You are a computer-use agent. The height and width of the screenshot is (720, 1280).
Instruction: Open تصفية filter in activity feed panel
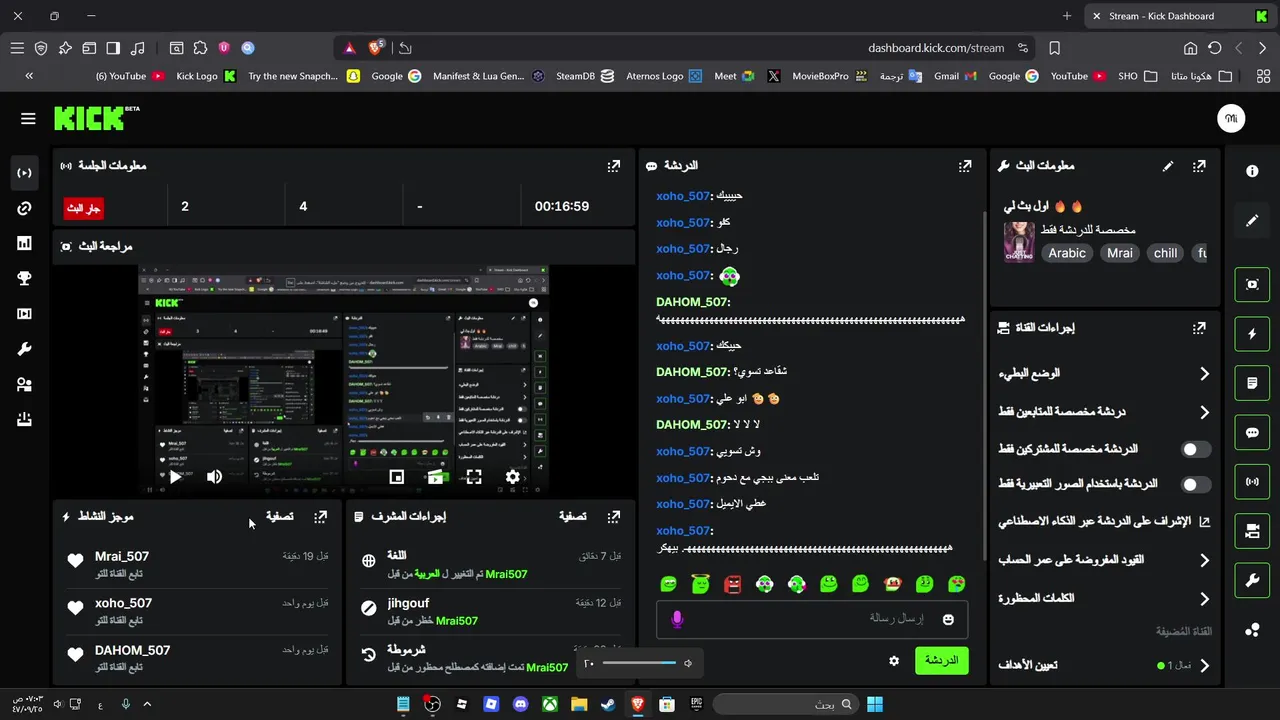tap(279, 517)
